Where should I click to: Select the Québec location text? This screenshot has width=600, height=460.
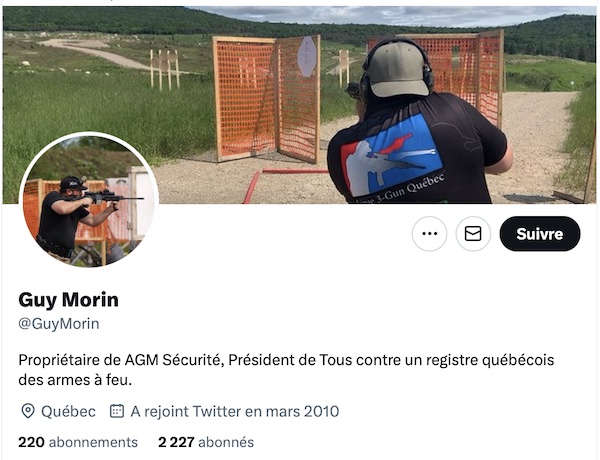point(68,411)
